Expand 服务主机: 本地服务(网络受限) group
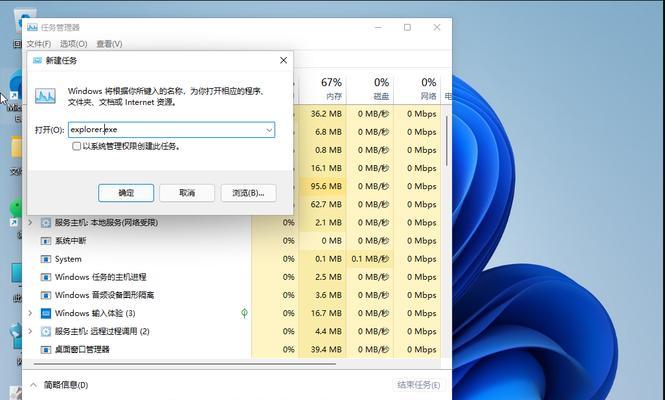Image resolution: width=665 pixels, height=400 pixels. (x=30, y=222)
